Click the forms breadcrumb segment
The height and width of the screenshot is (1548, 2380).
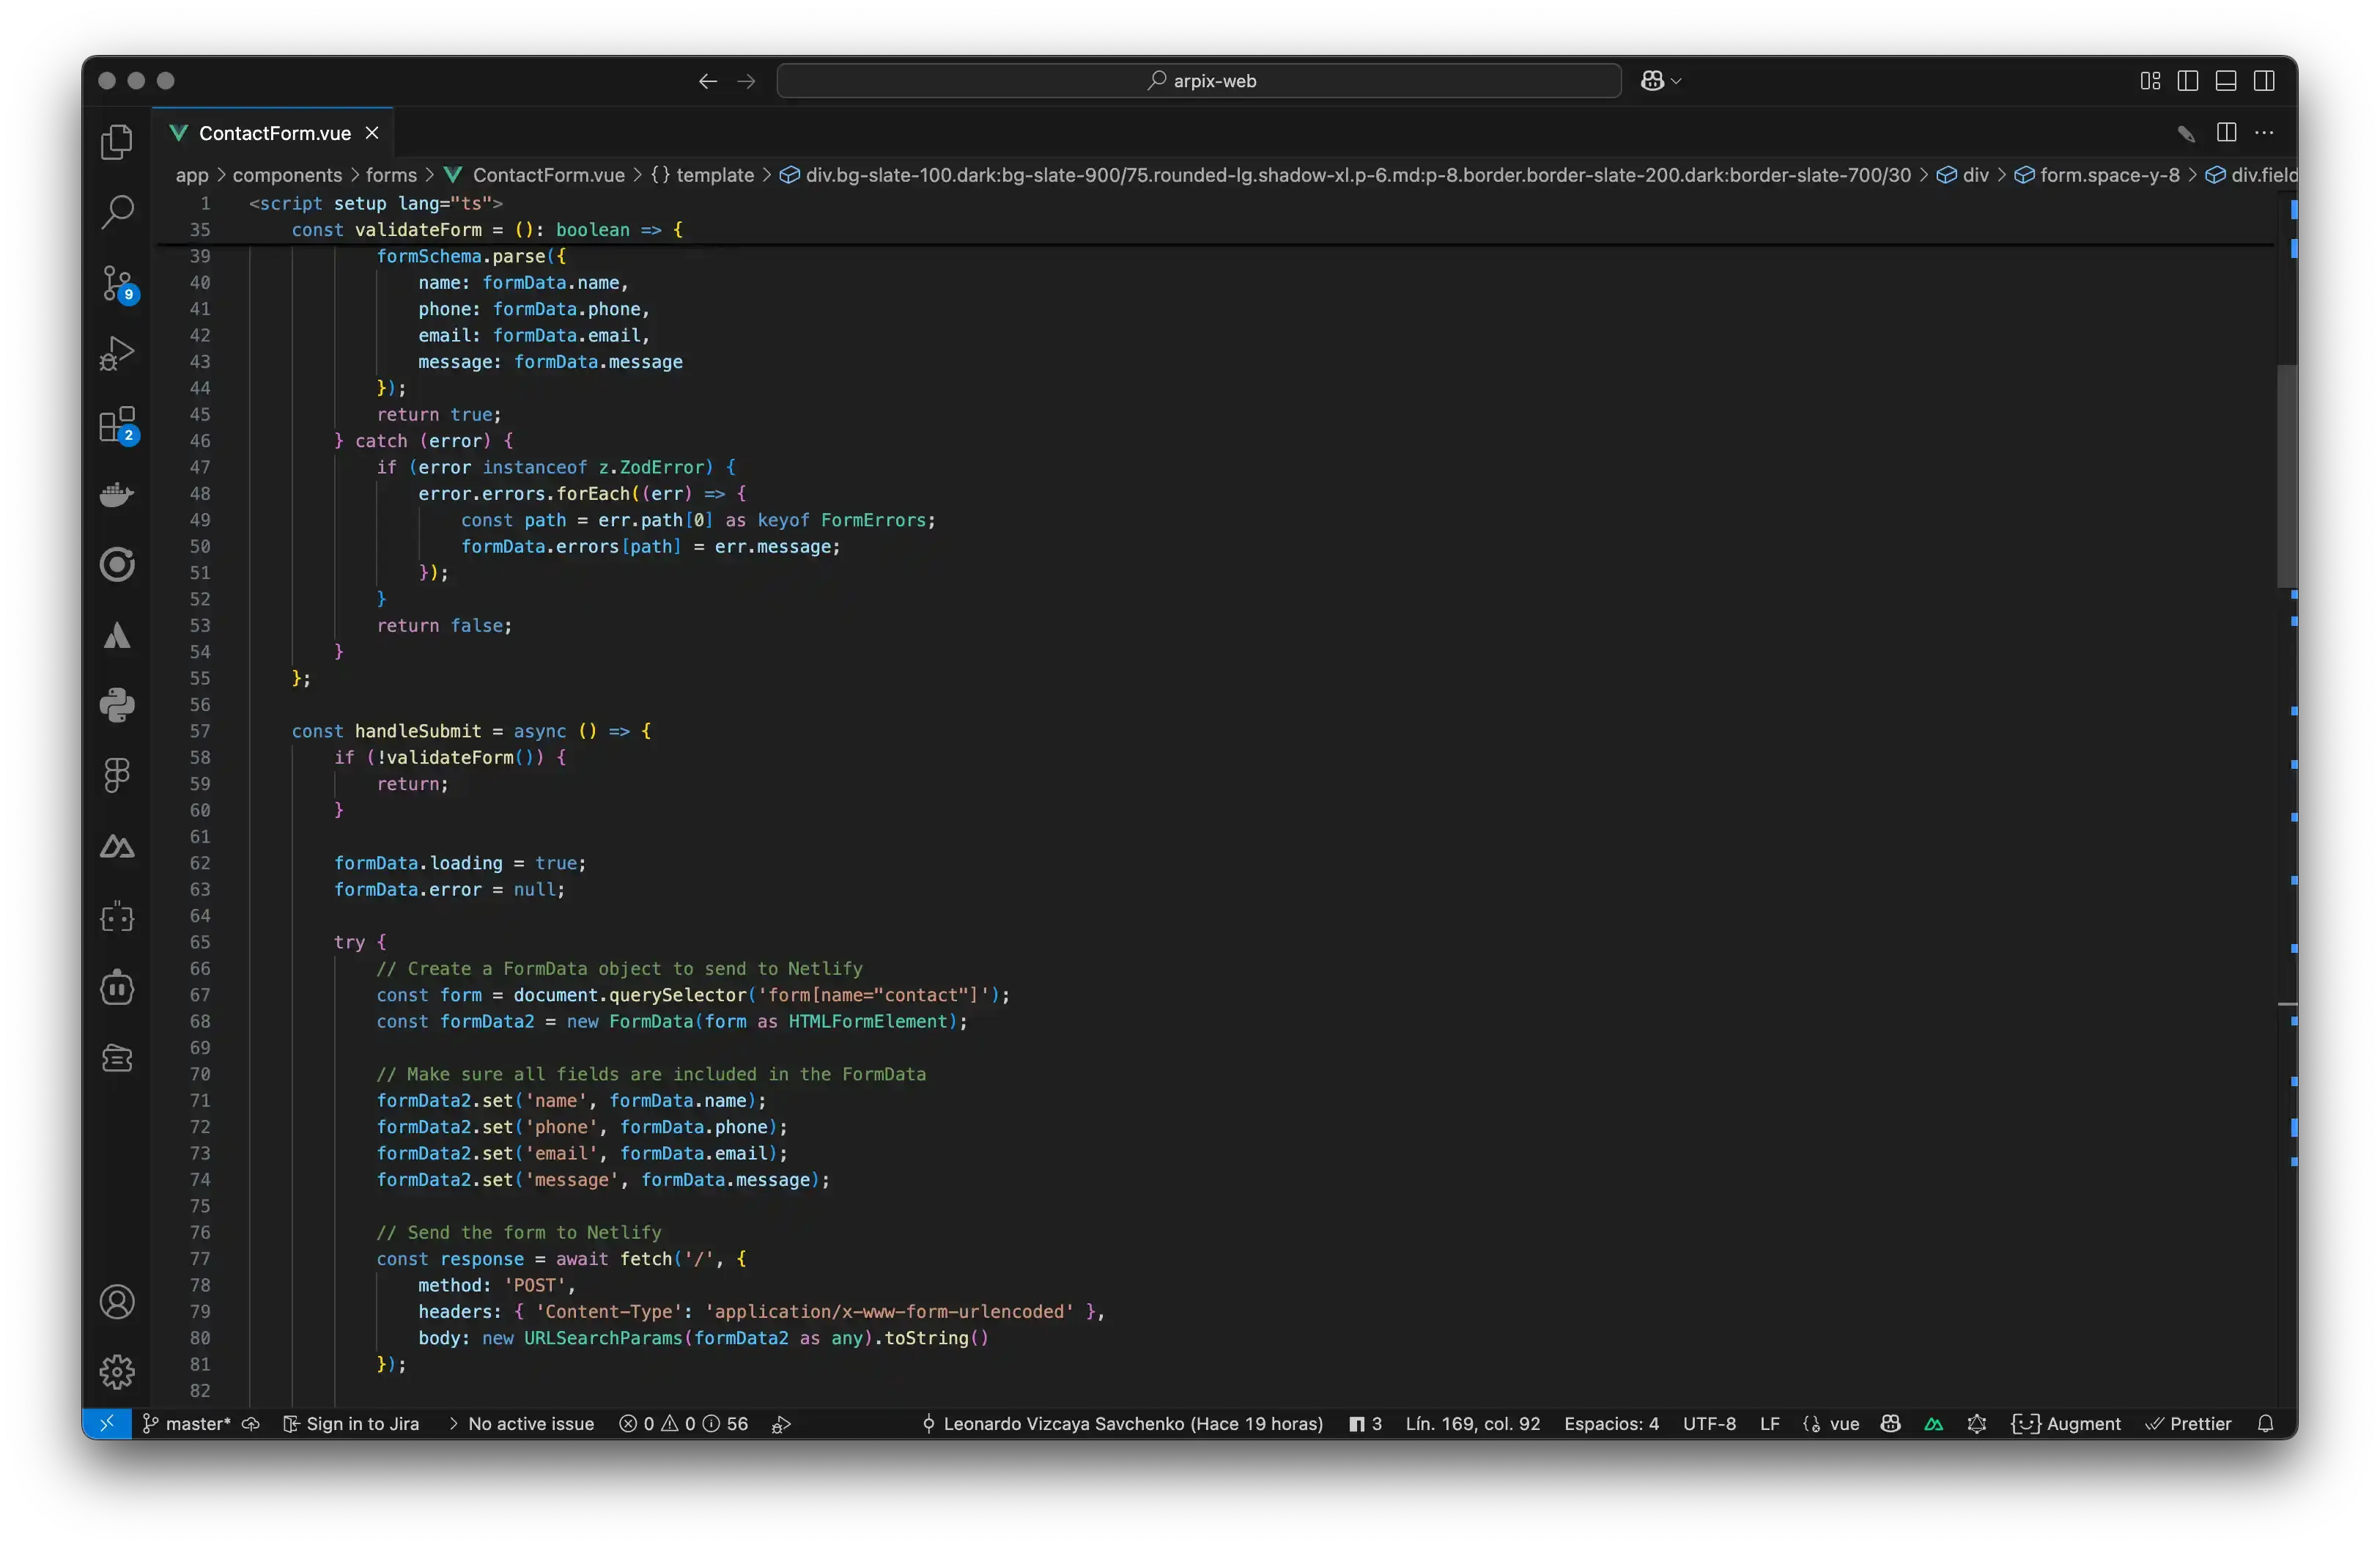click(391, 175)
